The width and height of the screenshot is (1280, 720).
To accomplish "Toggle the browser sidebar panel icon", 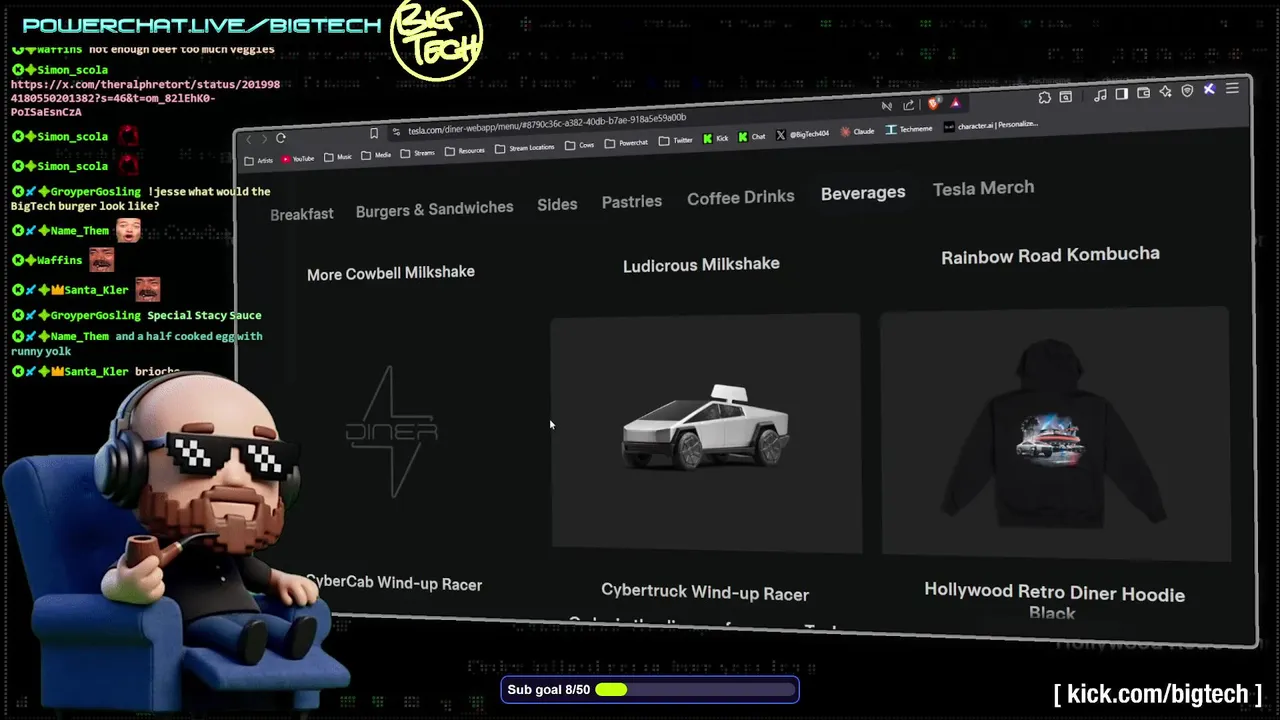I will [1121, 94].
